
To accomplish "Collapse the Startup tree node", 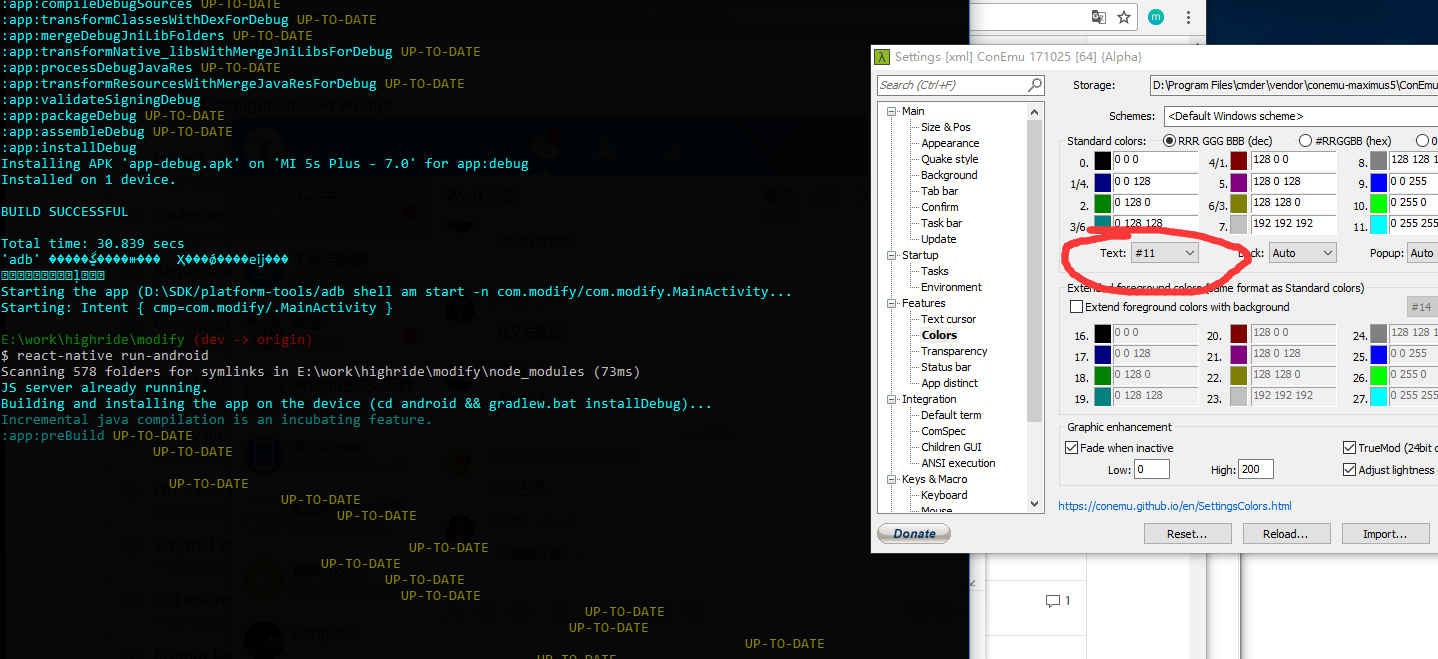I will click(x=891, y=255).
